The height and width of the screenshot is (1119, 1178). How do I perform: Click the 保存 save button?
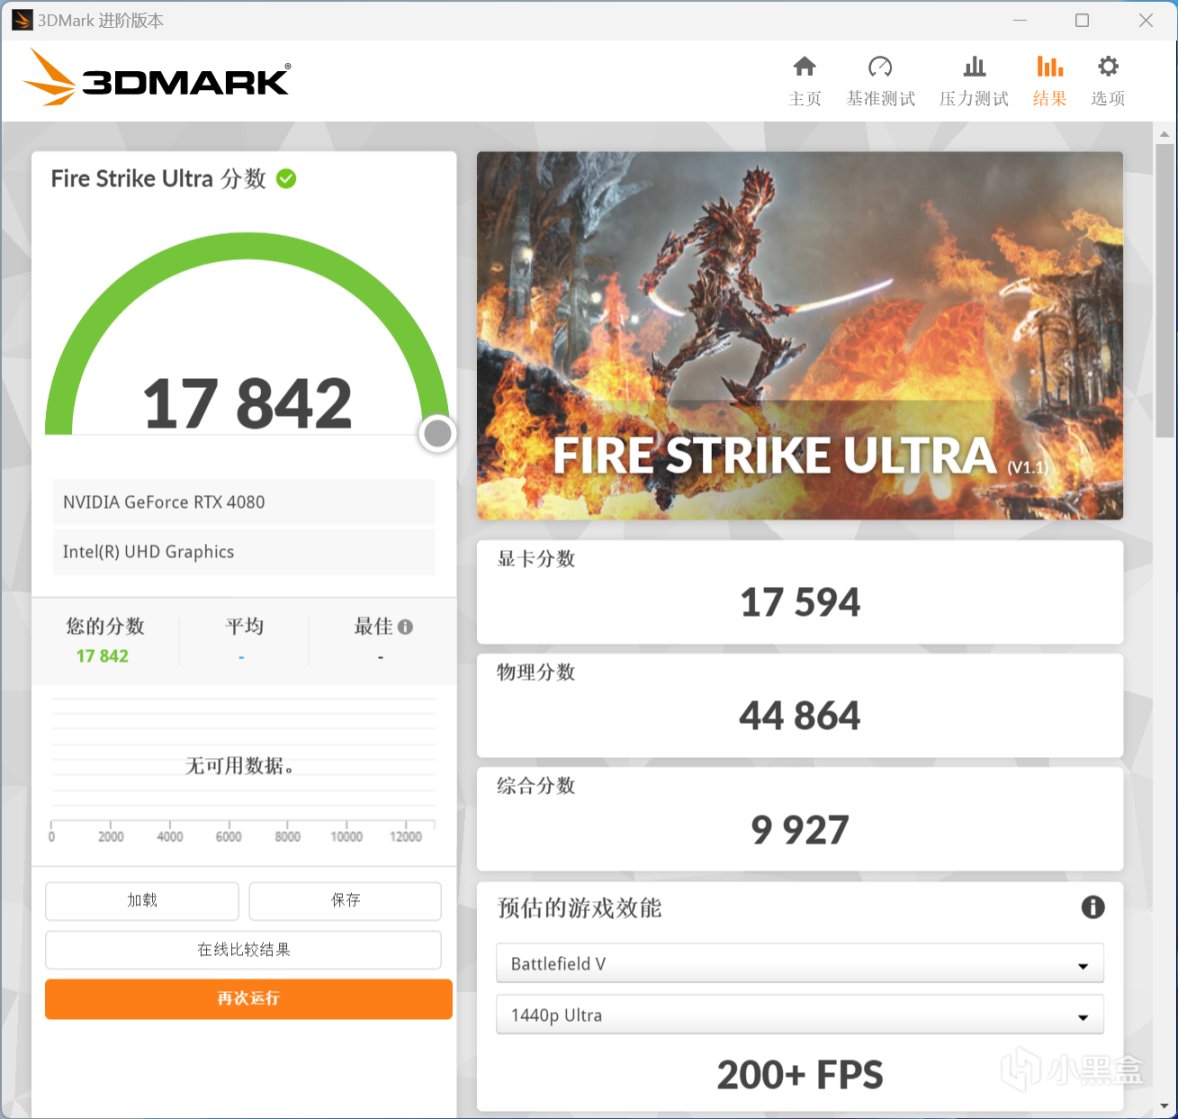346,900
